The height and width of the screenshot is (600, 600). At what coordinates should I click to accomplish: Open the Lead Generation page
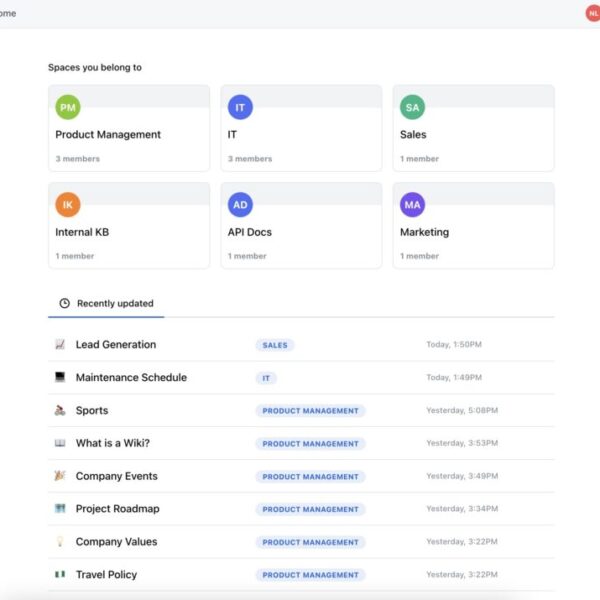pos(115,345)
